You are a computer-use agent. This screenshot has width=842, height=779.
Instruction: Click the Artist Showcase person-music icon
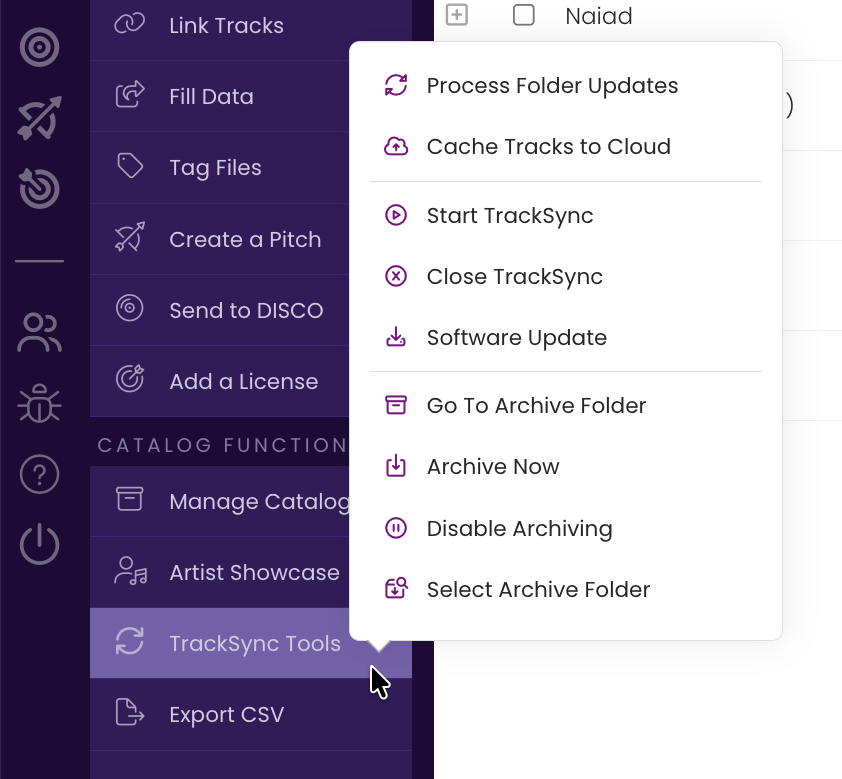tap(130, 571)
